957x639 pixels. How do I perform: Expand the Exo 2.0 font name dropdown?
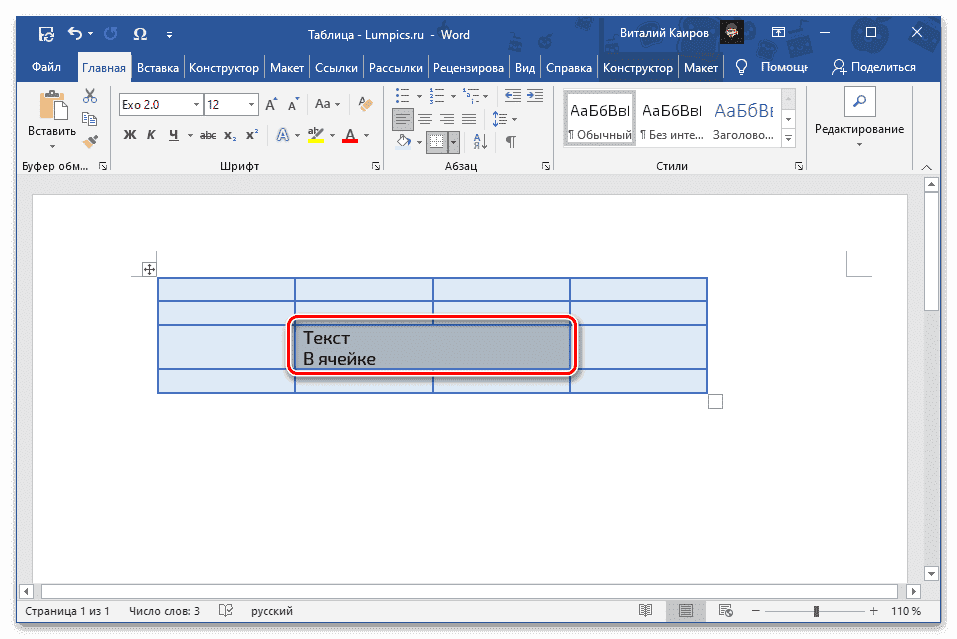(197, 104)
